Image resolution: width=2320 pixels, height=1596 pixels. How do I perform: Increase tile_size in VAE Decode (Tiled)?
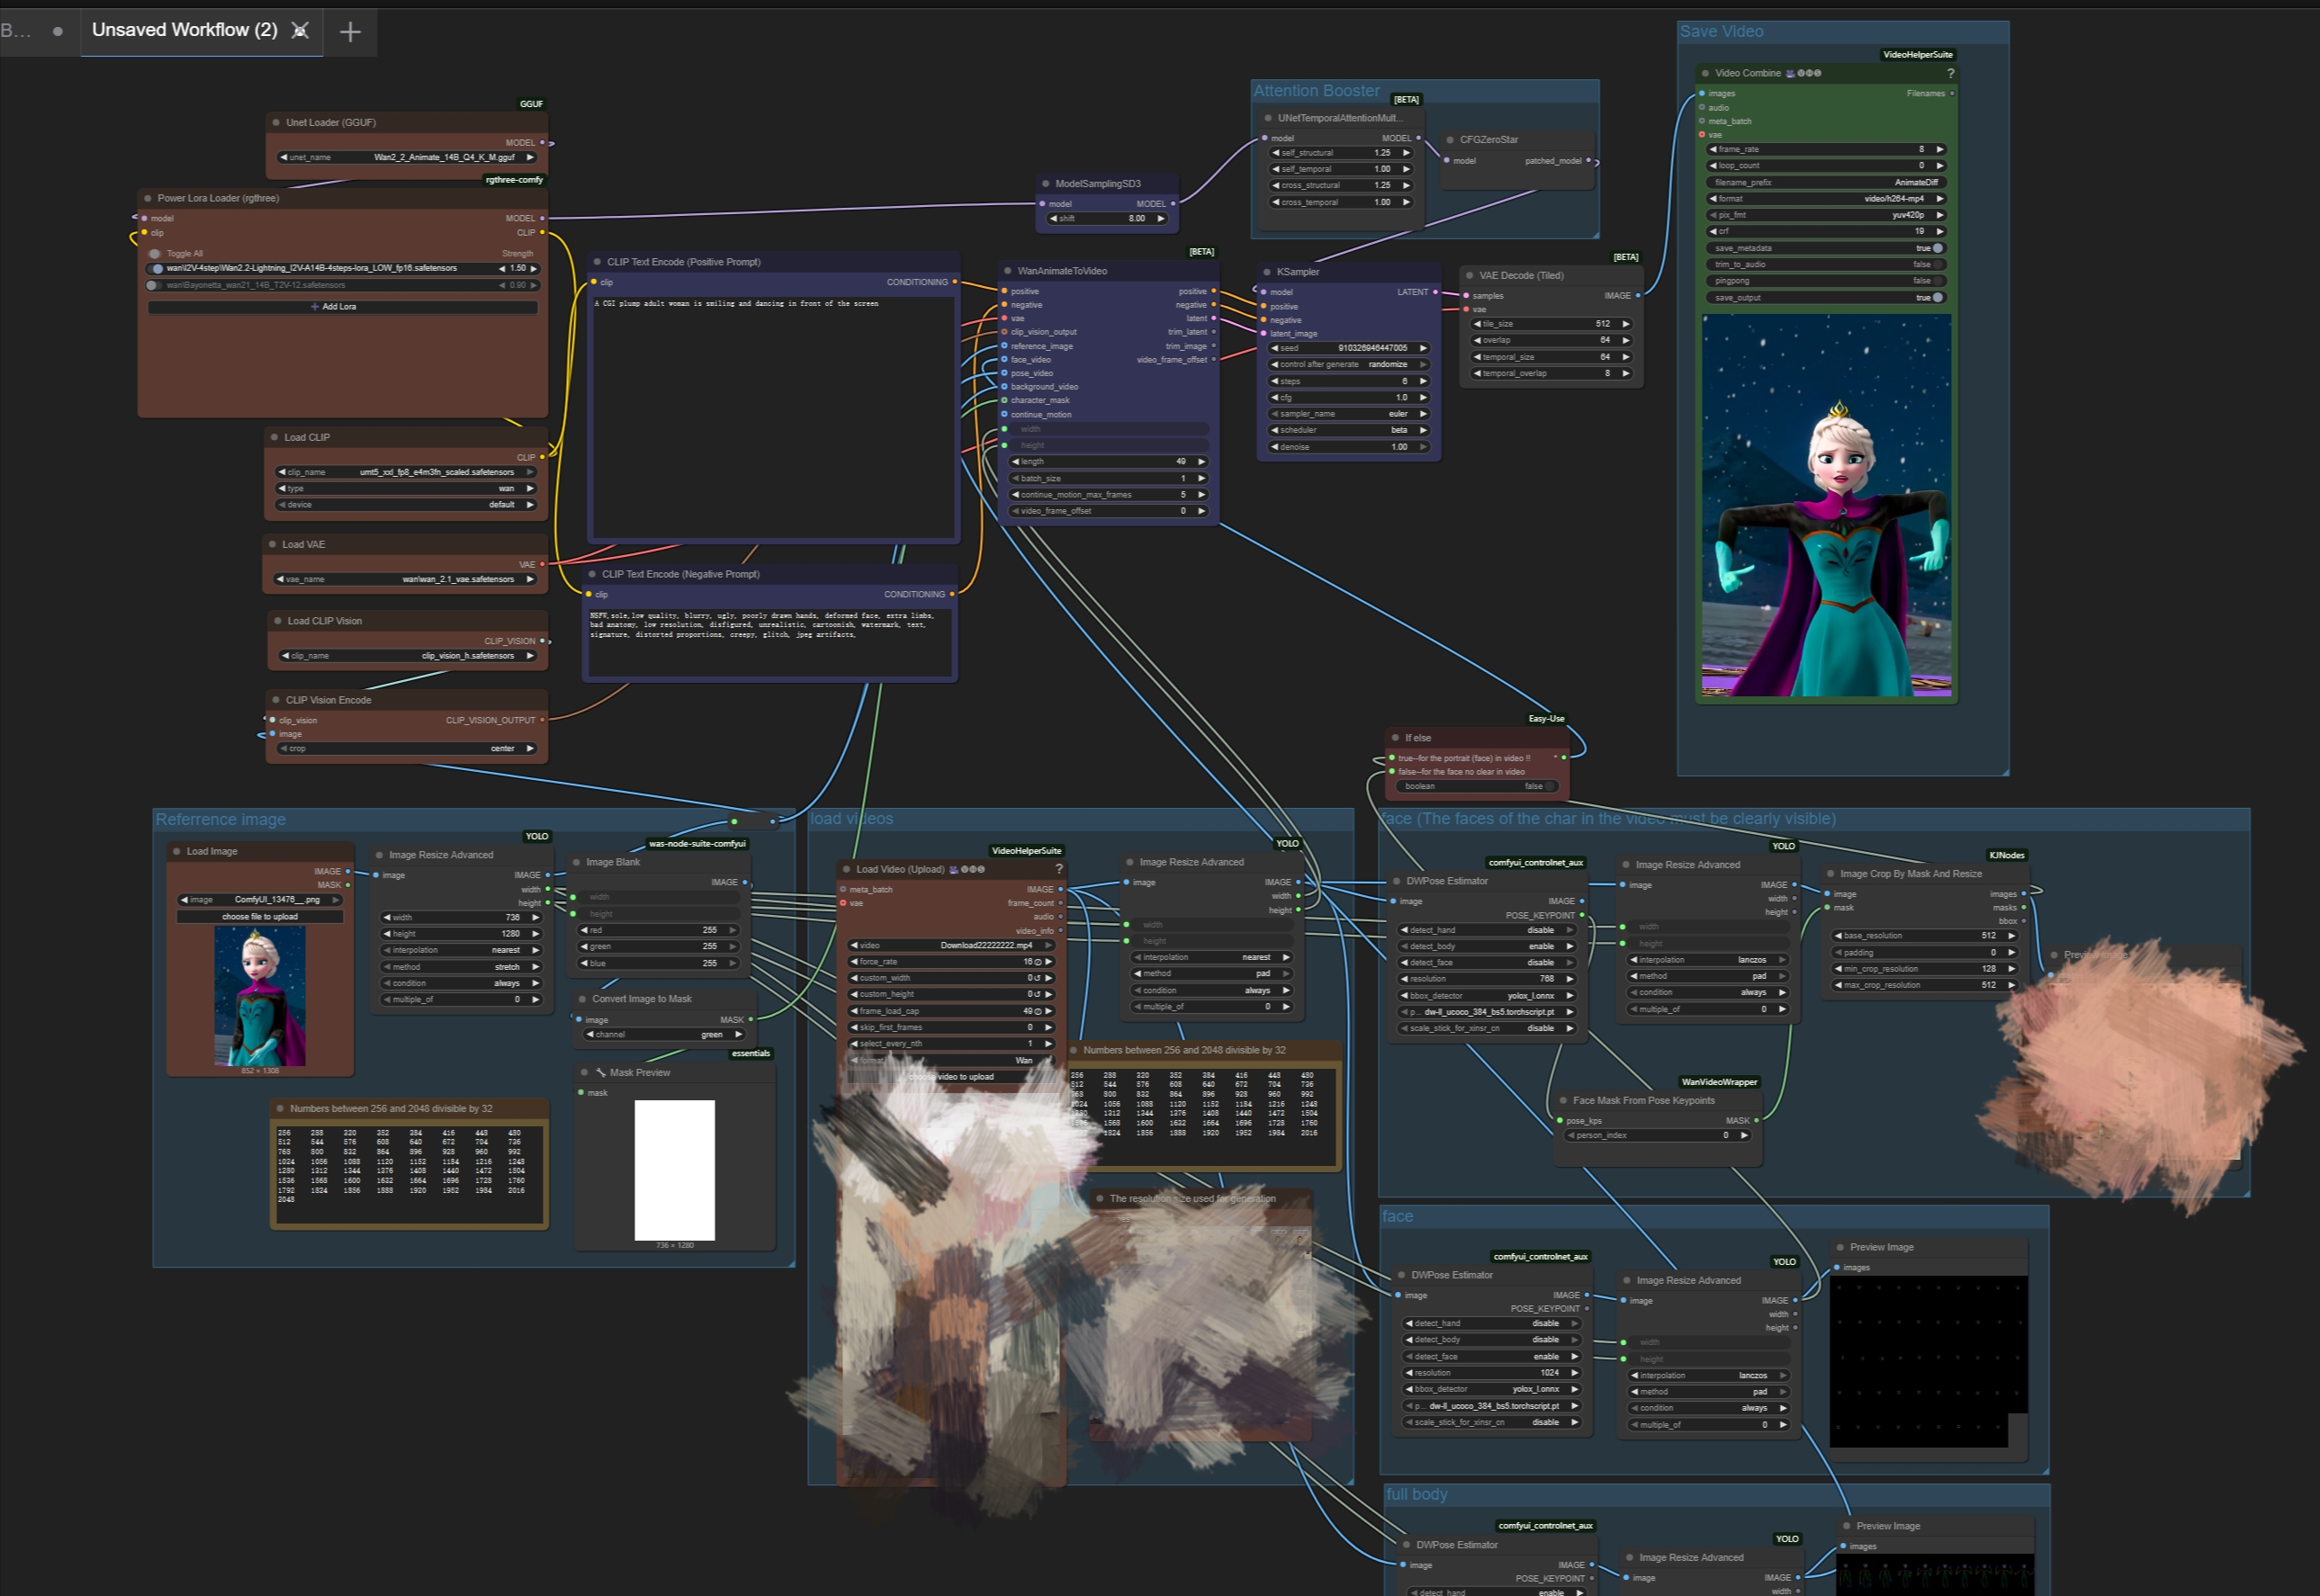pyautogui.click(x=1626, y=325)
